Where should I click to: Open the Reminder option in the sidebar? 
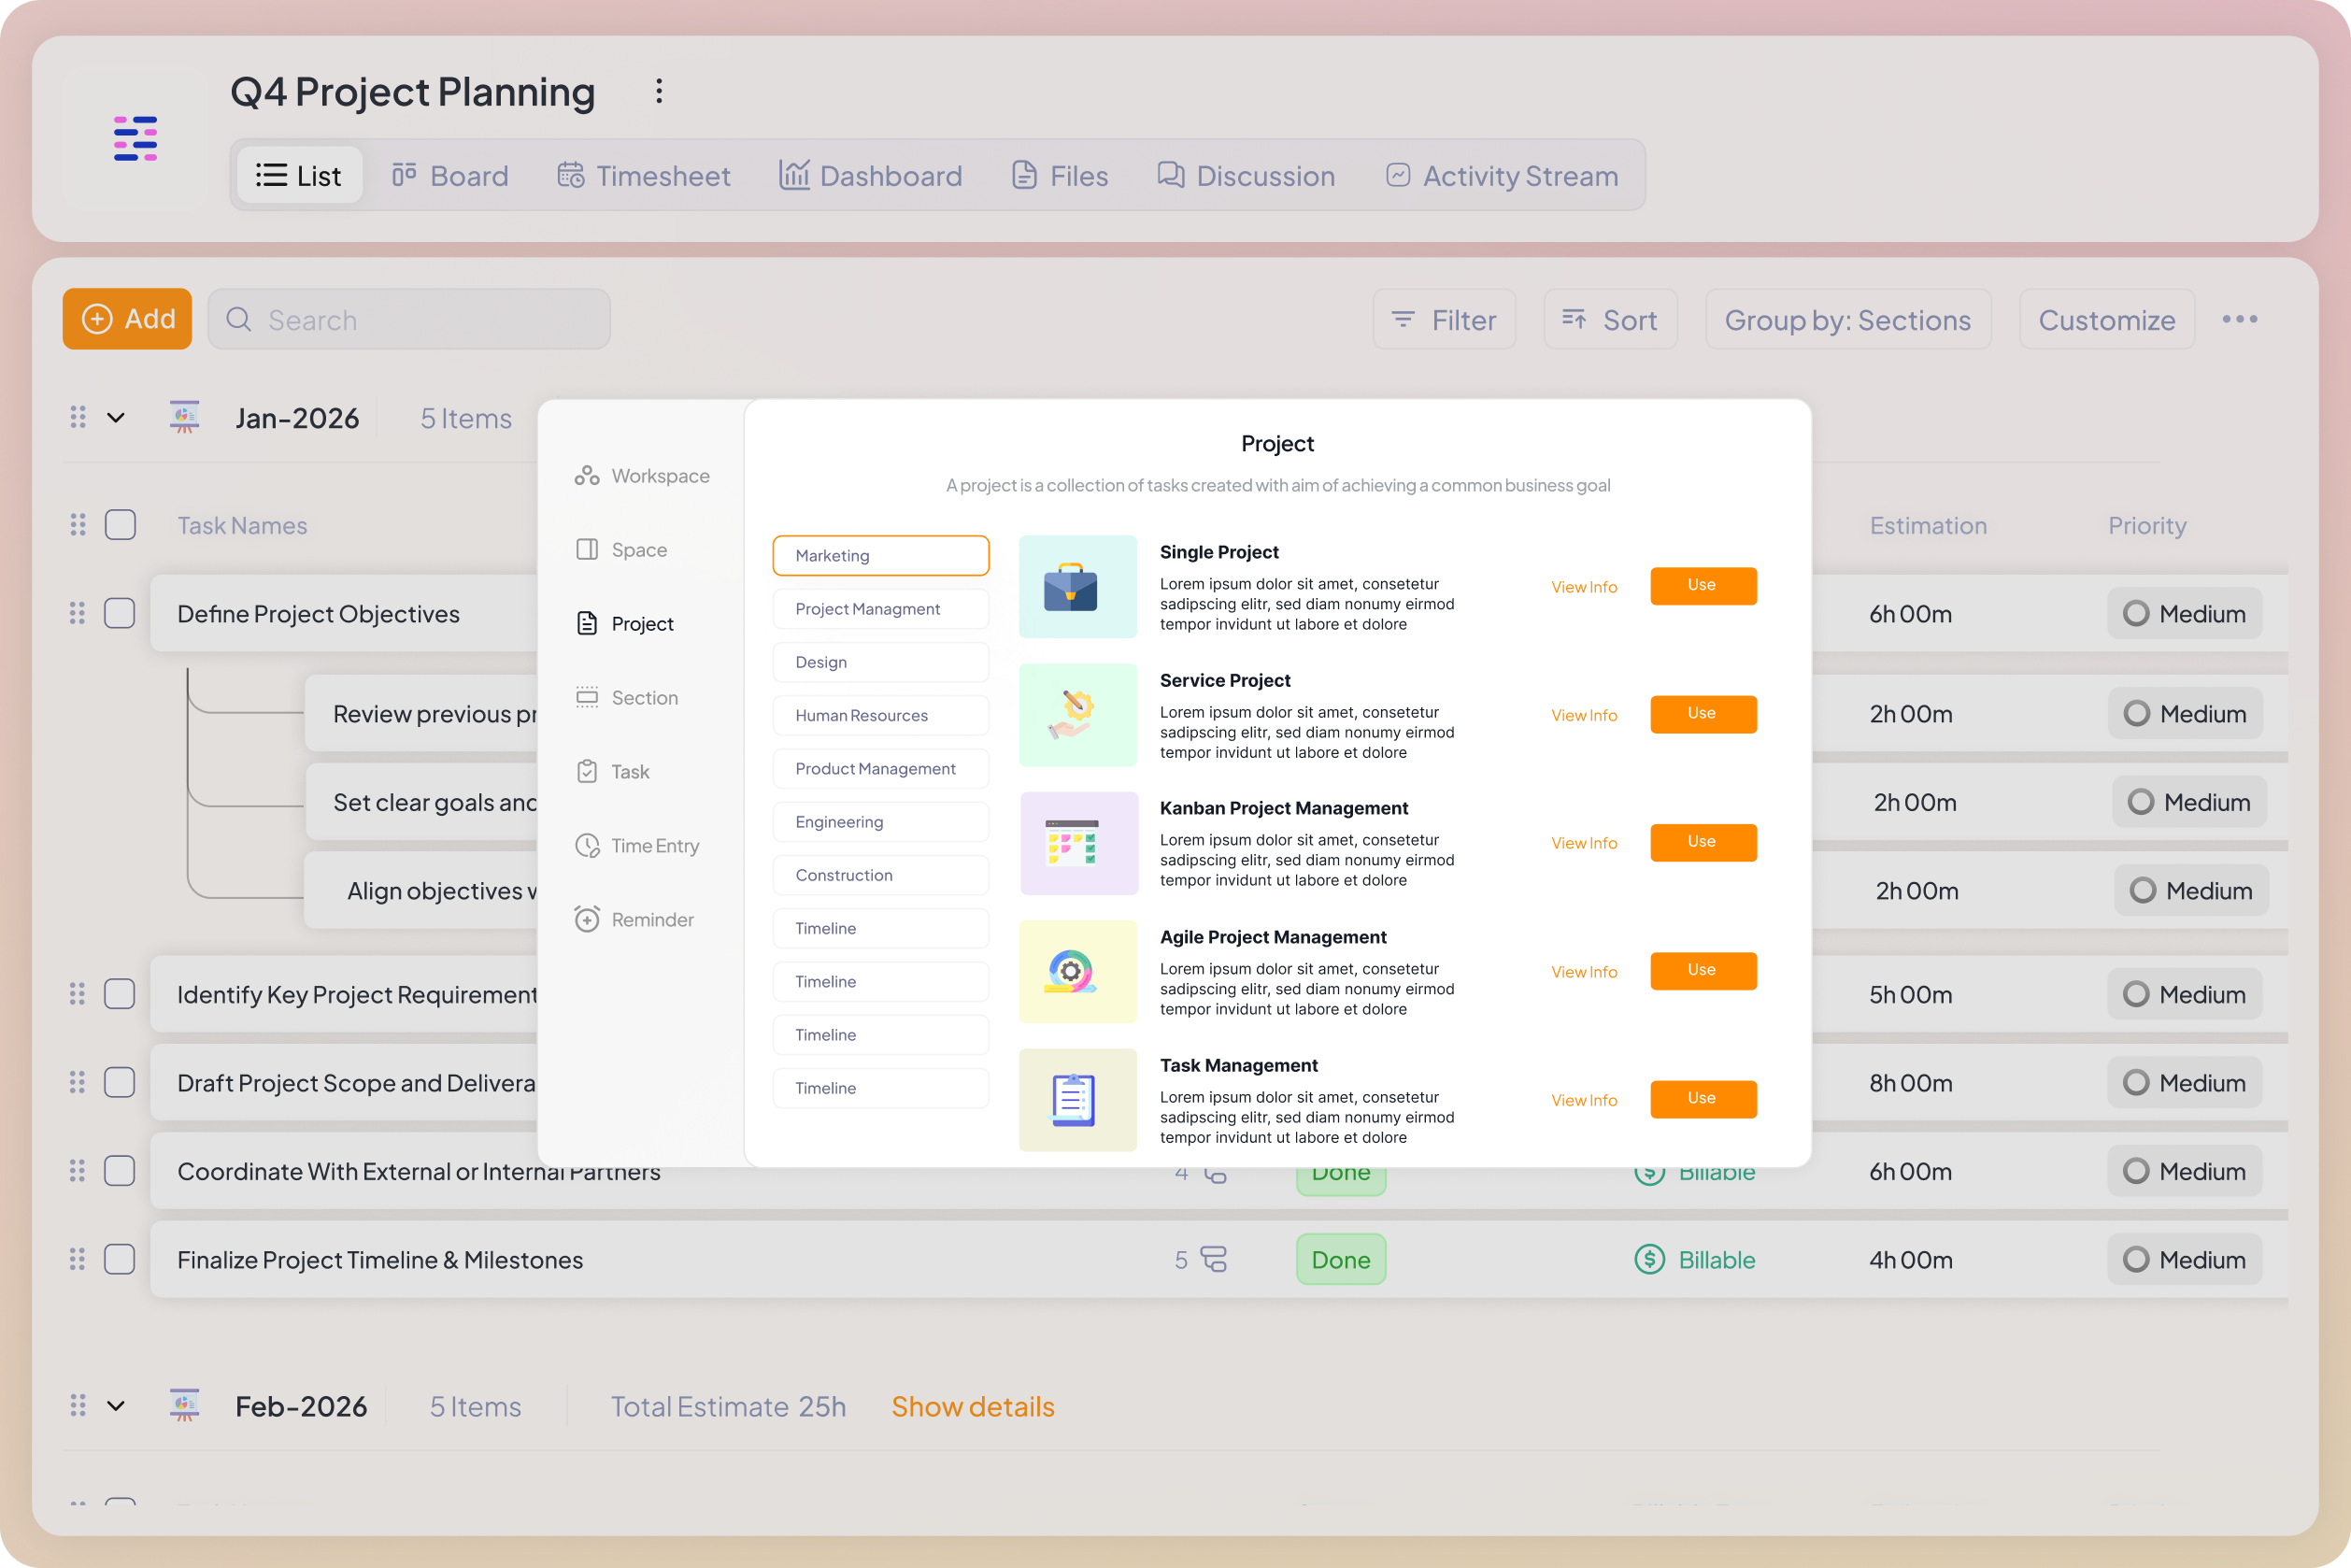[x=587, y=918]
